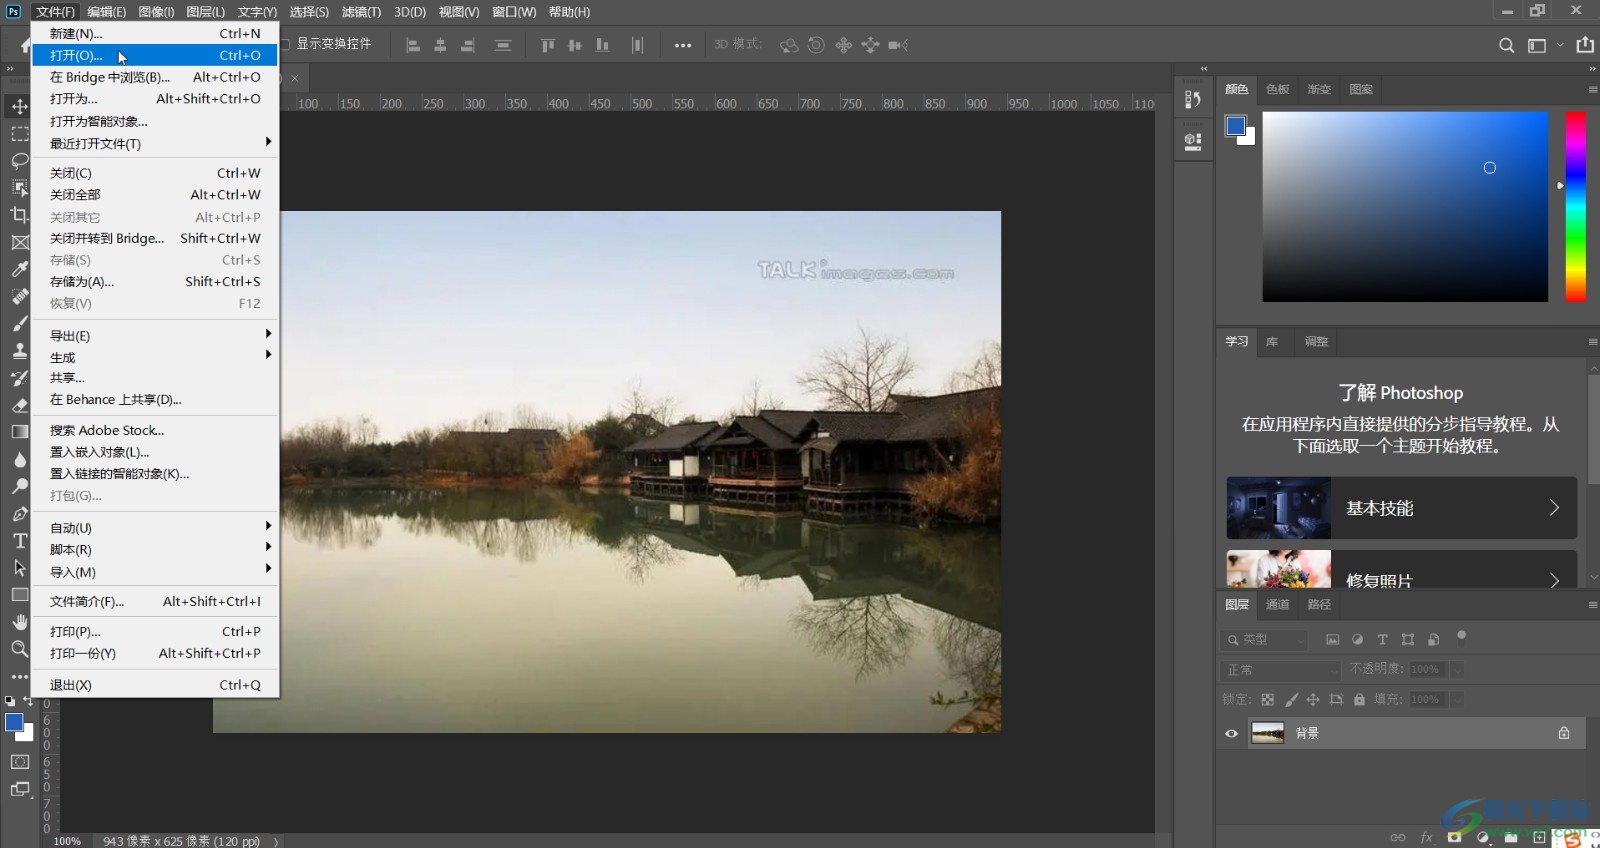The height and width of the screenshot is (848, 1600).
Task: Toggle the lock all padlock icon
Action: click(1359, 700)
